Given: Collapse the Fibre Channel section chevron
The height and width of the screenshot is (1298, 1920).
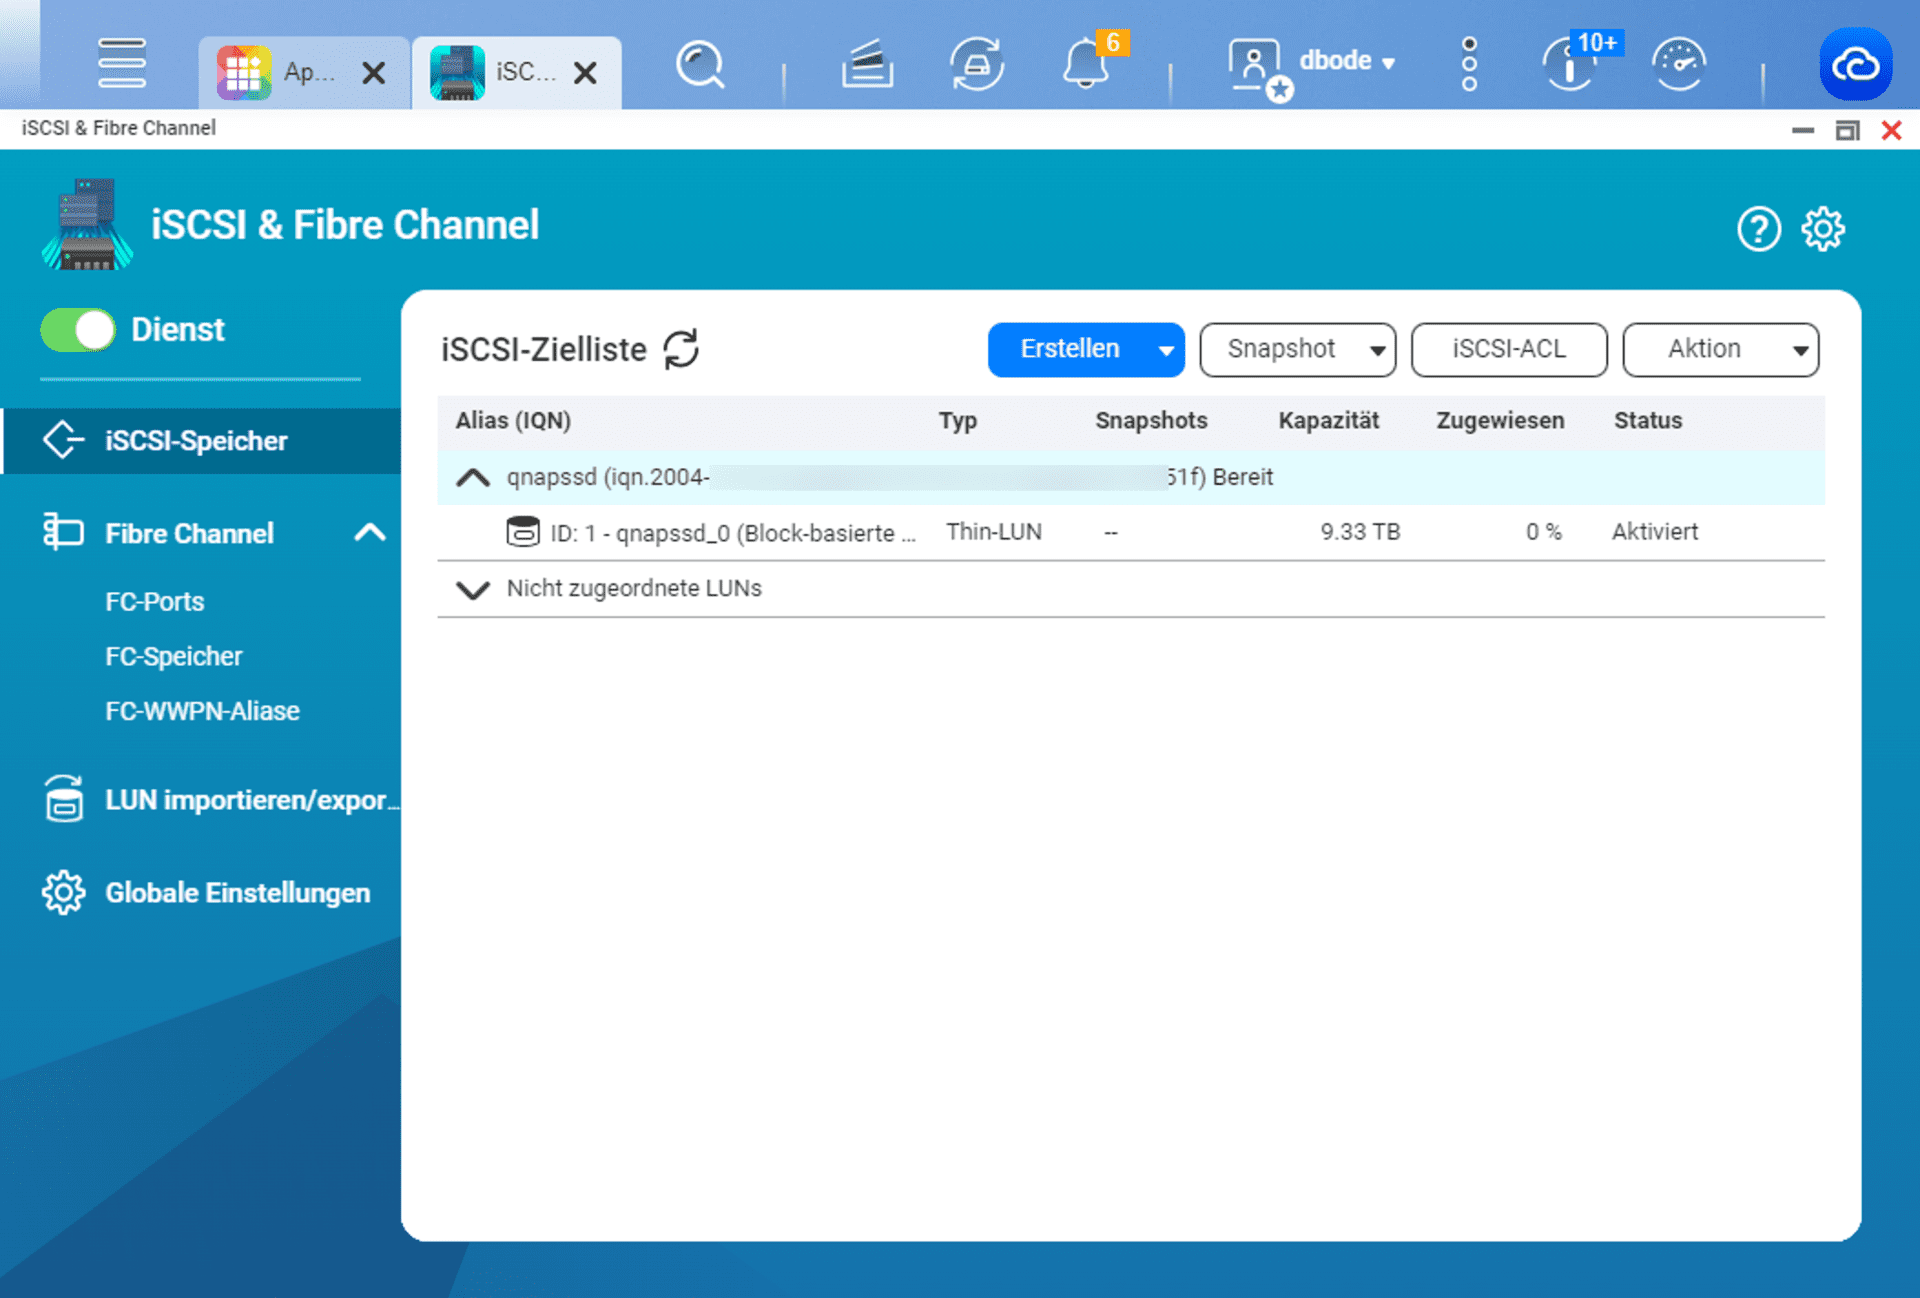Looking at the screenshot, I should point(370,533).
